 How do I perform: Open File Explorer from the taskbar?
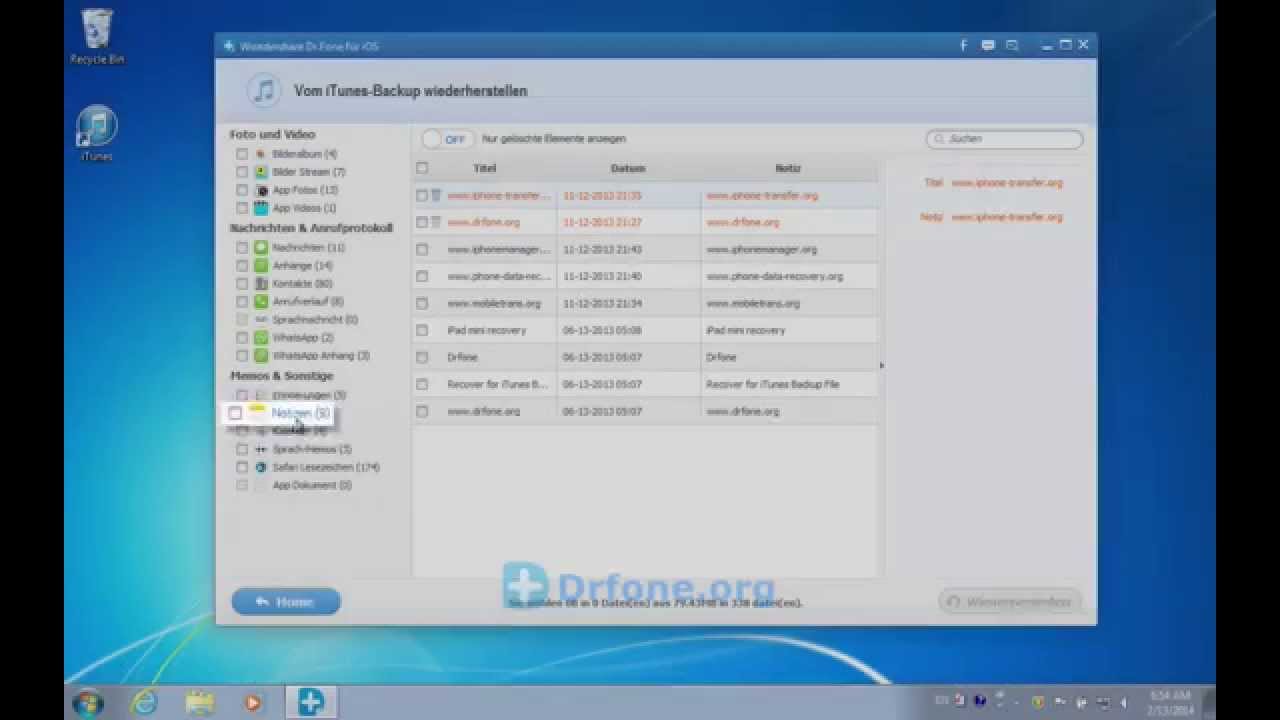point(199,702)
